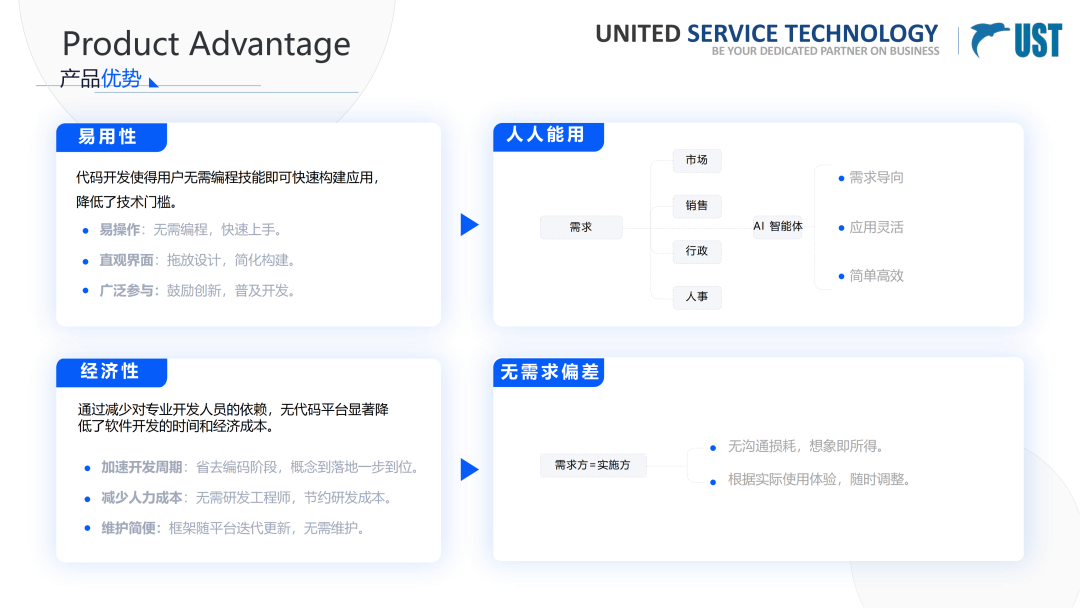
Task: Click the 易操作 bullet line
Action: tap(183, 230)
